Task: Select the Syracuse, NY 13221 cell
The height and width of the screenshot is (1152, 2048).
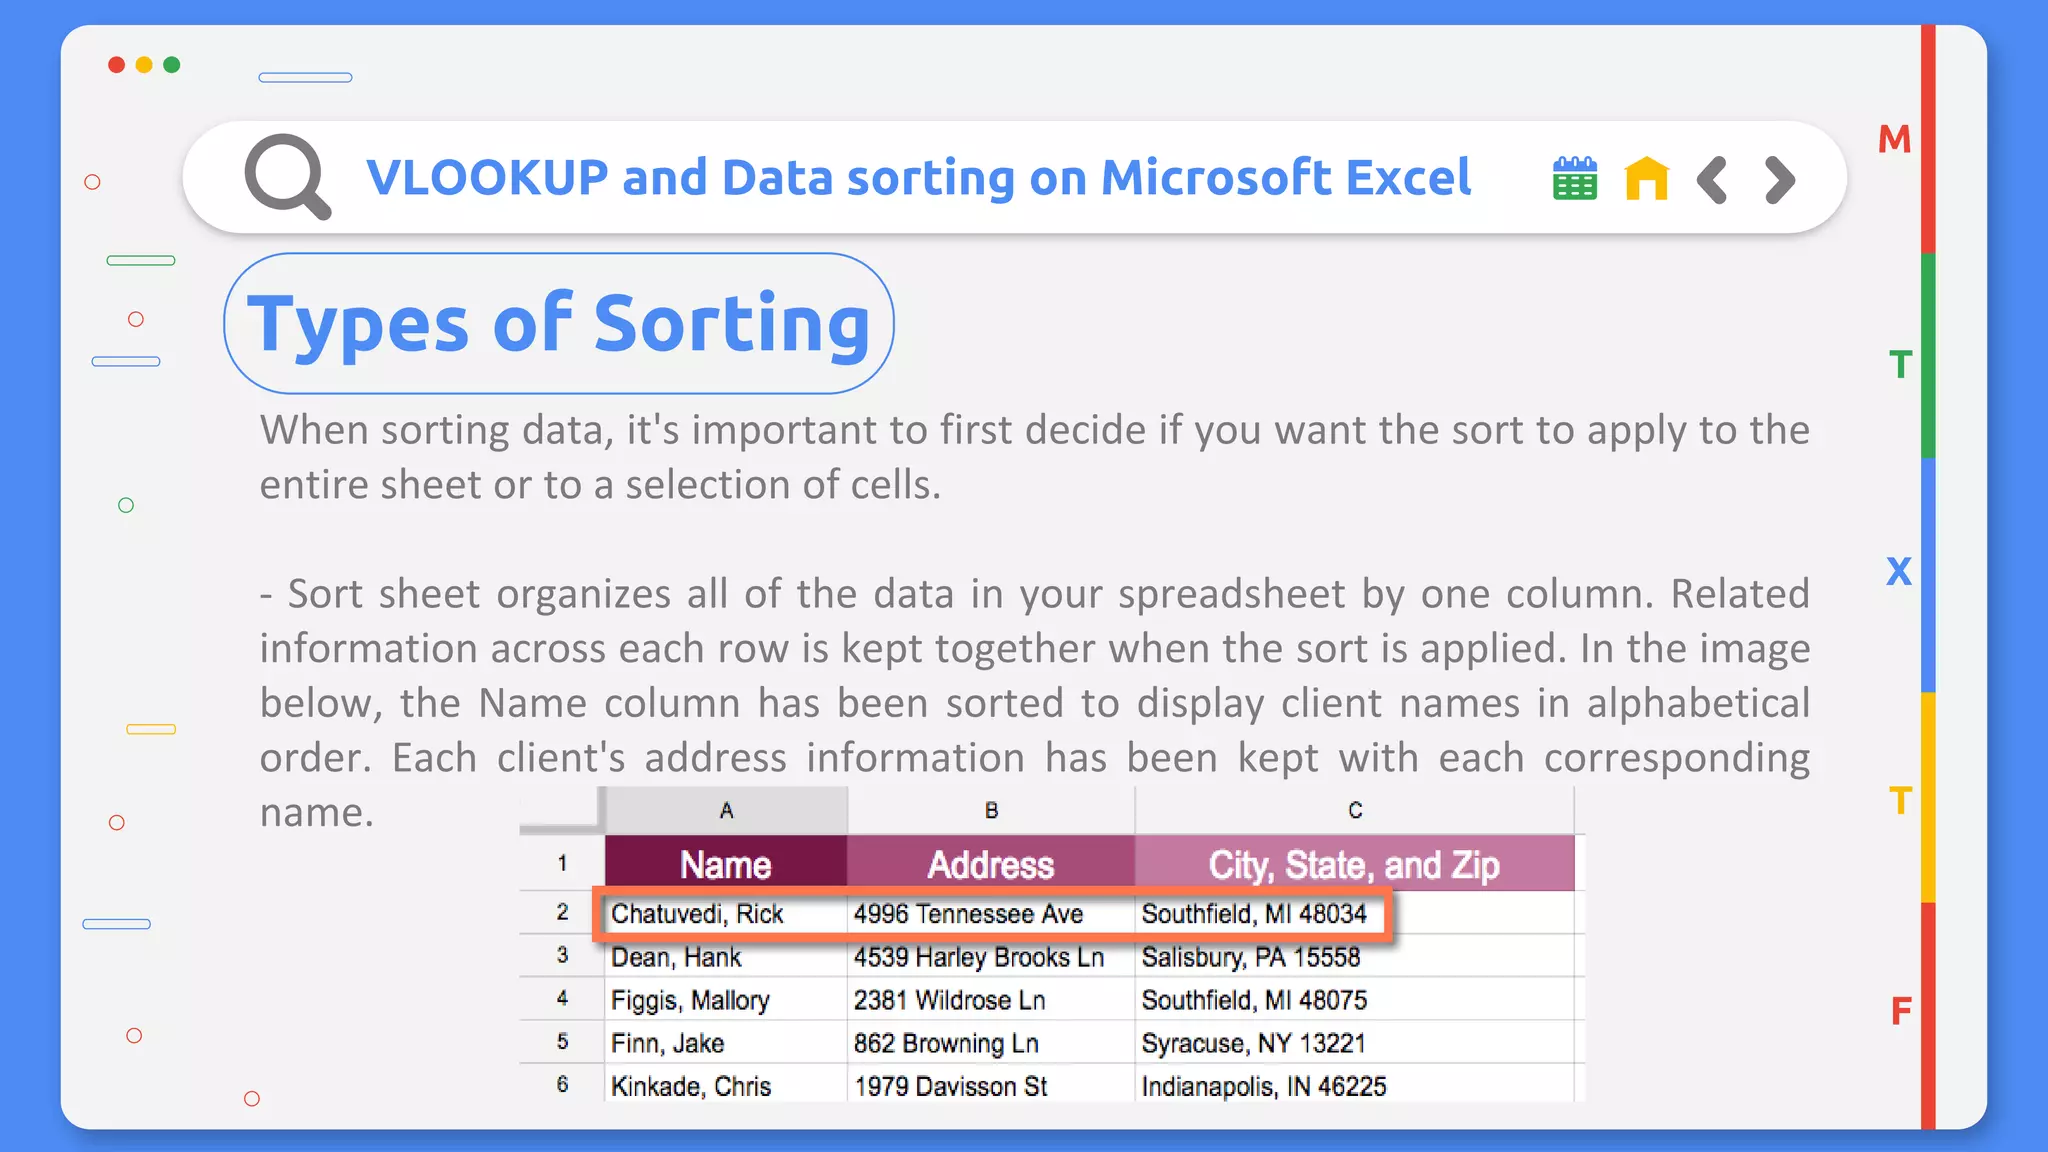Action: (x=1355, y=1042)
